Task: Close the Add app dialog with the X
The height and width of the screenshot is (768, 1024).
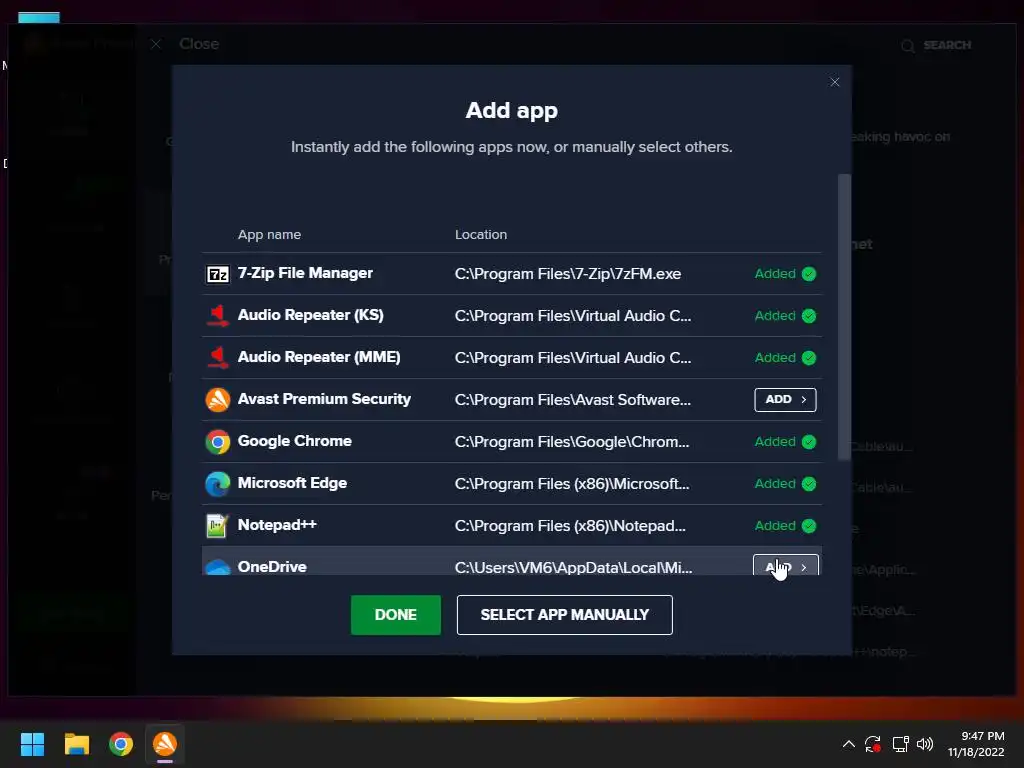Action: (x=835, y=82)
